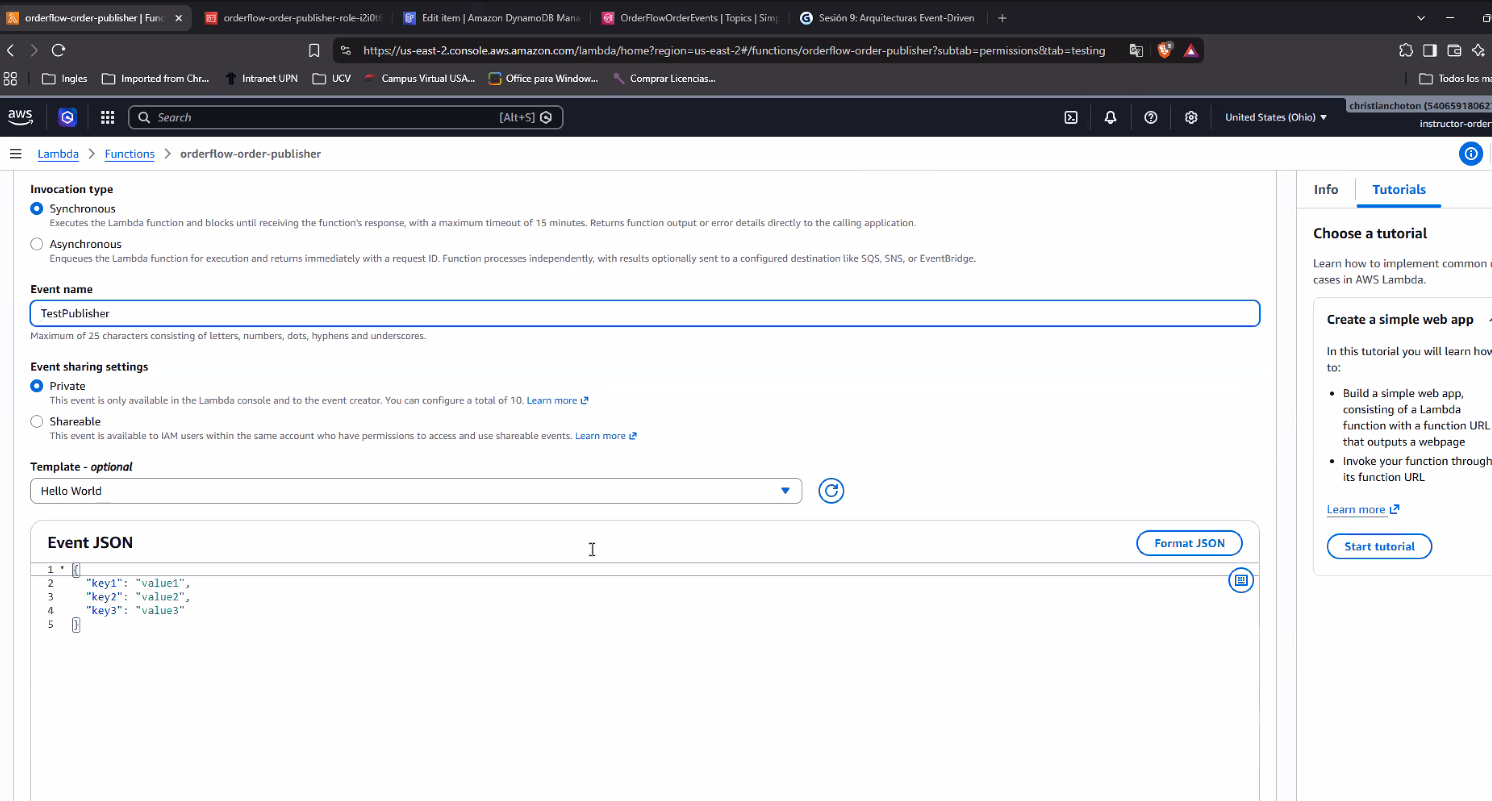Fold the JSON code block at line 1
Screen dimensions: 1492x801
pos(62,569)
